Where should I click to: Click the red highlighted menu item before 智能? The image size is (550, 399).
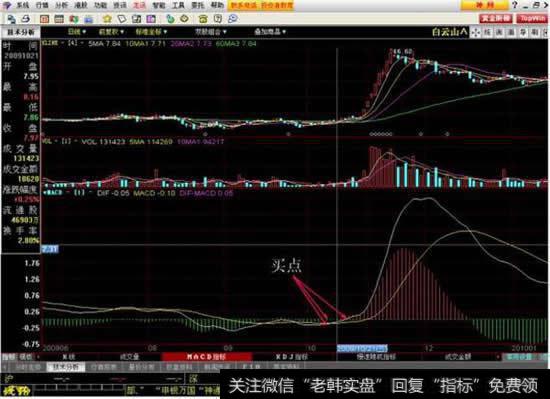(139, 5)
